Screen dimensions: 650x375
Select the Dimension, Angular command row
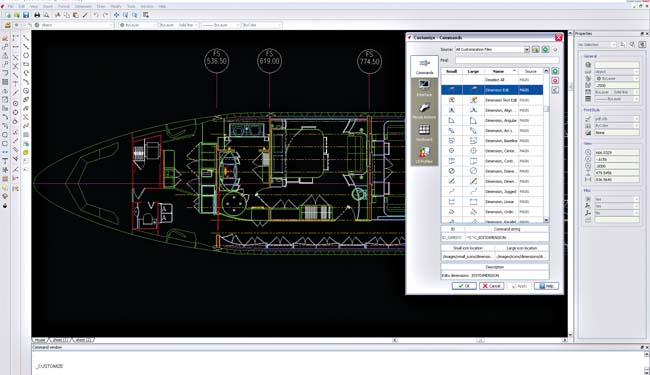pyautogui.click(x=492, y=120)
